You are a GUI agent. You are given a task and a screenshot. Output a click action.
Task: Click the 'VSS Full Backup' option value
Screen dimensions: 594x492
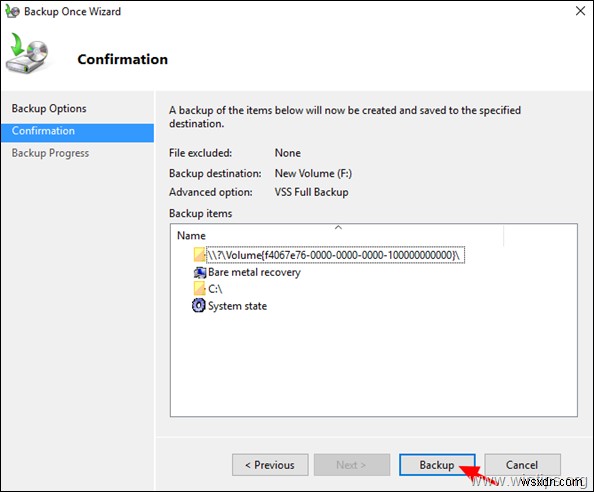tap(311, 192)
